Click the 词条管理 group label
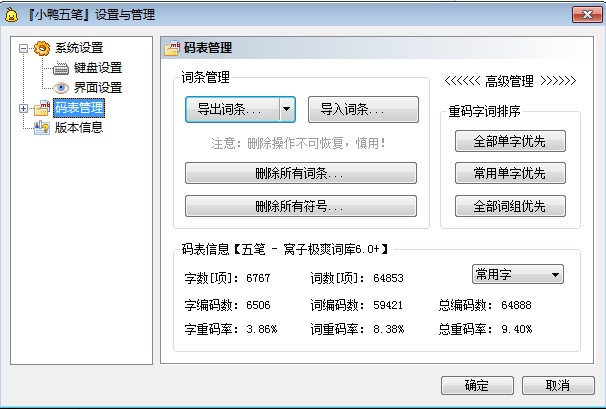 tap(206, 77)
